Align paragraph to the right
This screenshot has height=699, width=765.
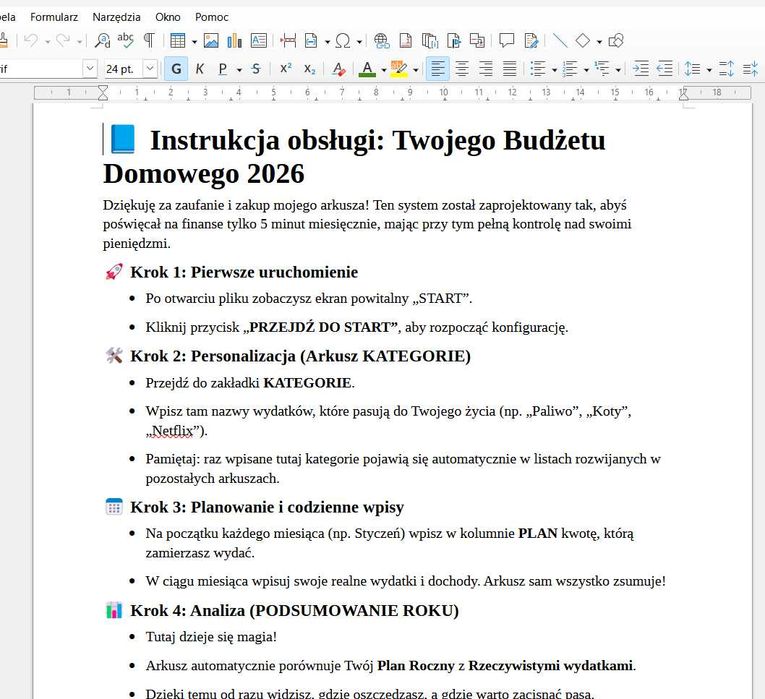(486, 69)
